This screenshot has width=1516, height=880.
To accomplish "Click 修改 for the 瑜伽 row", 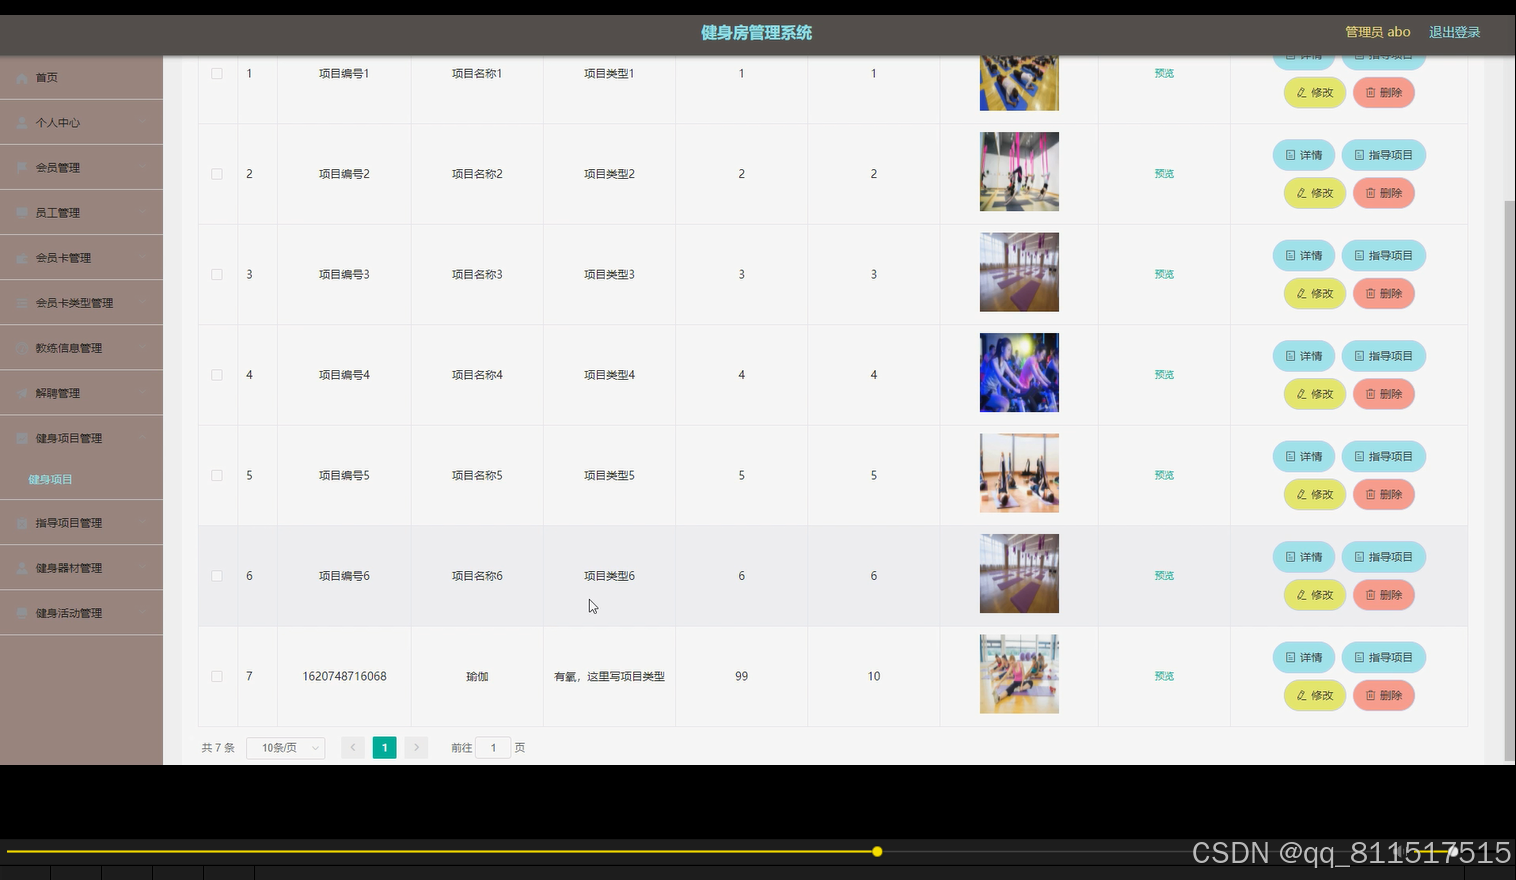I will (x=1315, y=696).
